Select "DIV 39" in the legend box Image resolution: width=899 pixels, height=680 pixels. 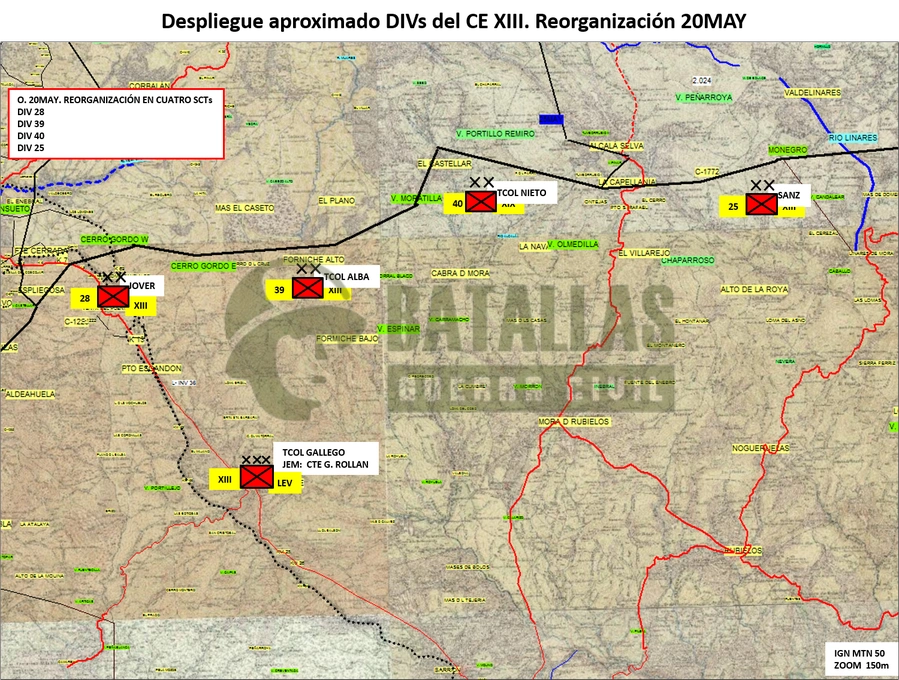pos(31,124)
